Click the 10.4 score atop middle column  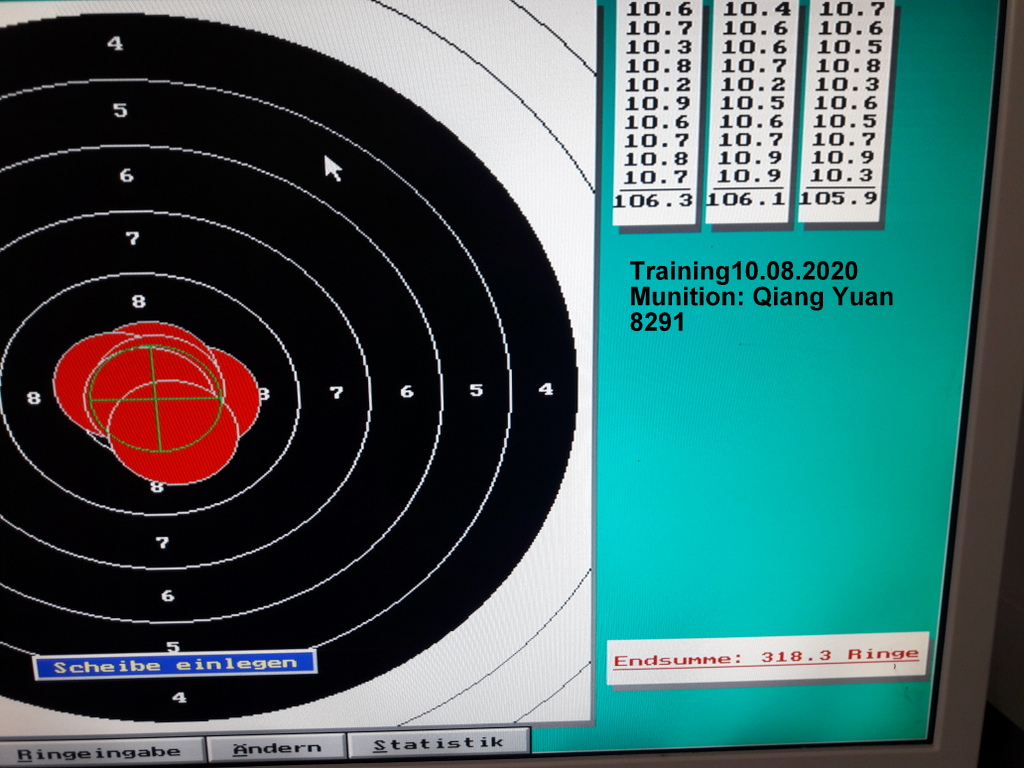click(756, 10)
